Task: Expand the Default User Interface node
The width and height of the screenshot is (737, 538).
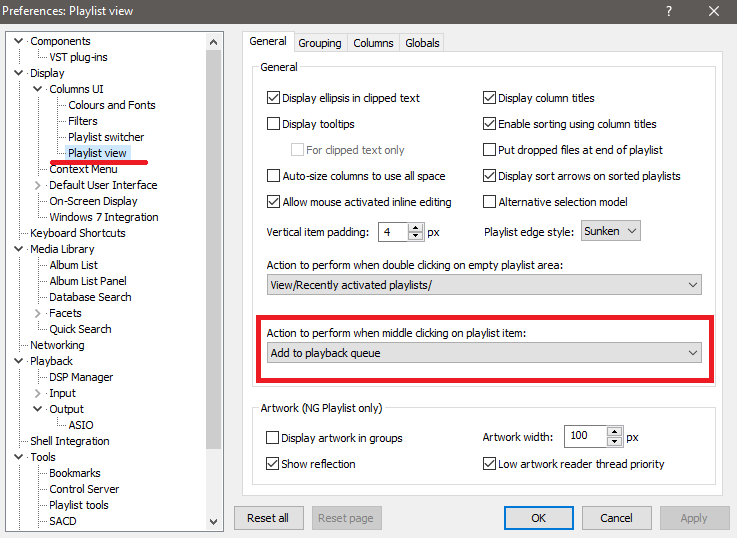Action: point(39,185)
